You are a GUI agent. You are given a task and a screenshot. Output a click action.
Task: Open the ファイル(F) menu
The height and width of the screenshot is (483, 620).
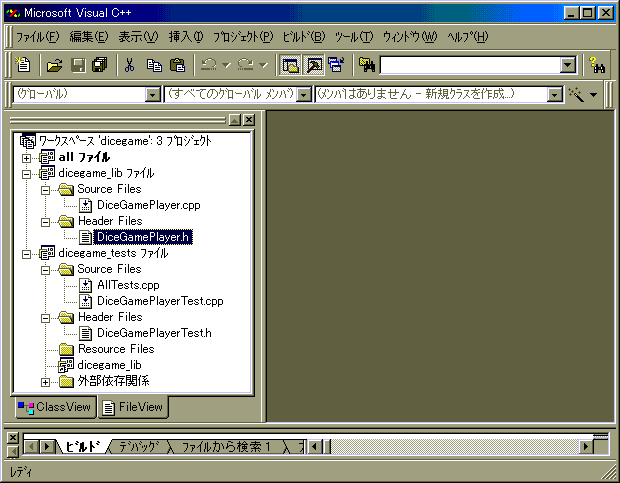coord(38,37)
